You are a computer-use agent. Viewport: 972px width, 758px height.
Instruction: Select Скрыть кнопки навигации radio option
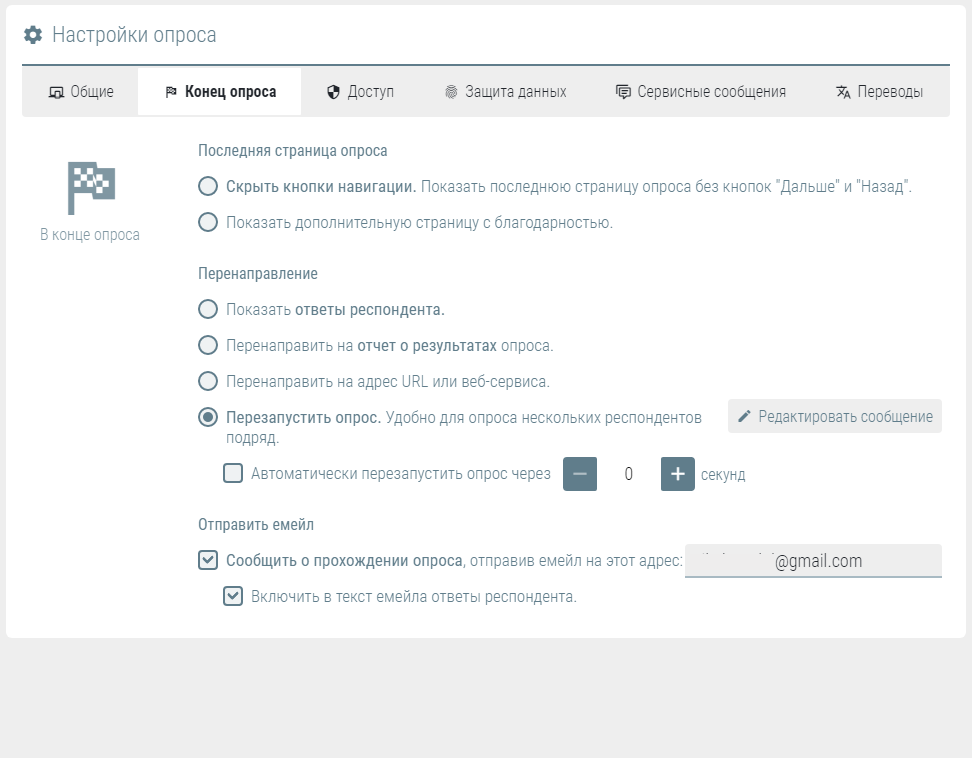[208, 186]
